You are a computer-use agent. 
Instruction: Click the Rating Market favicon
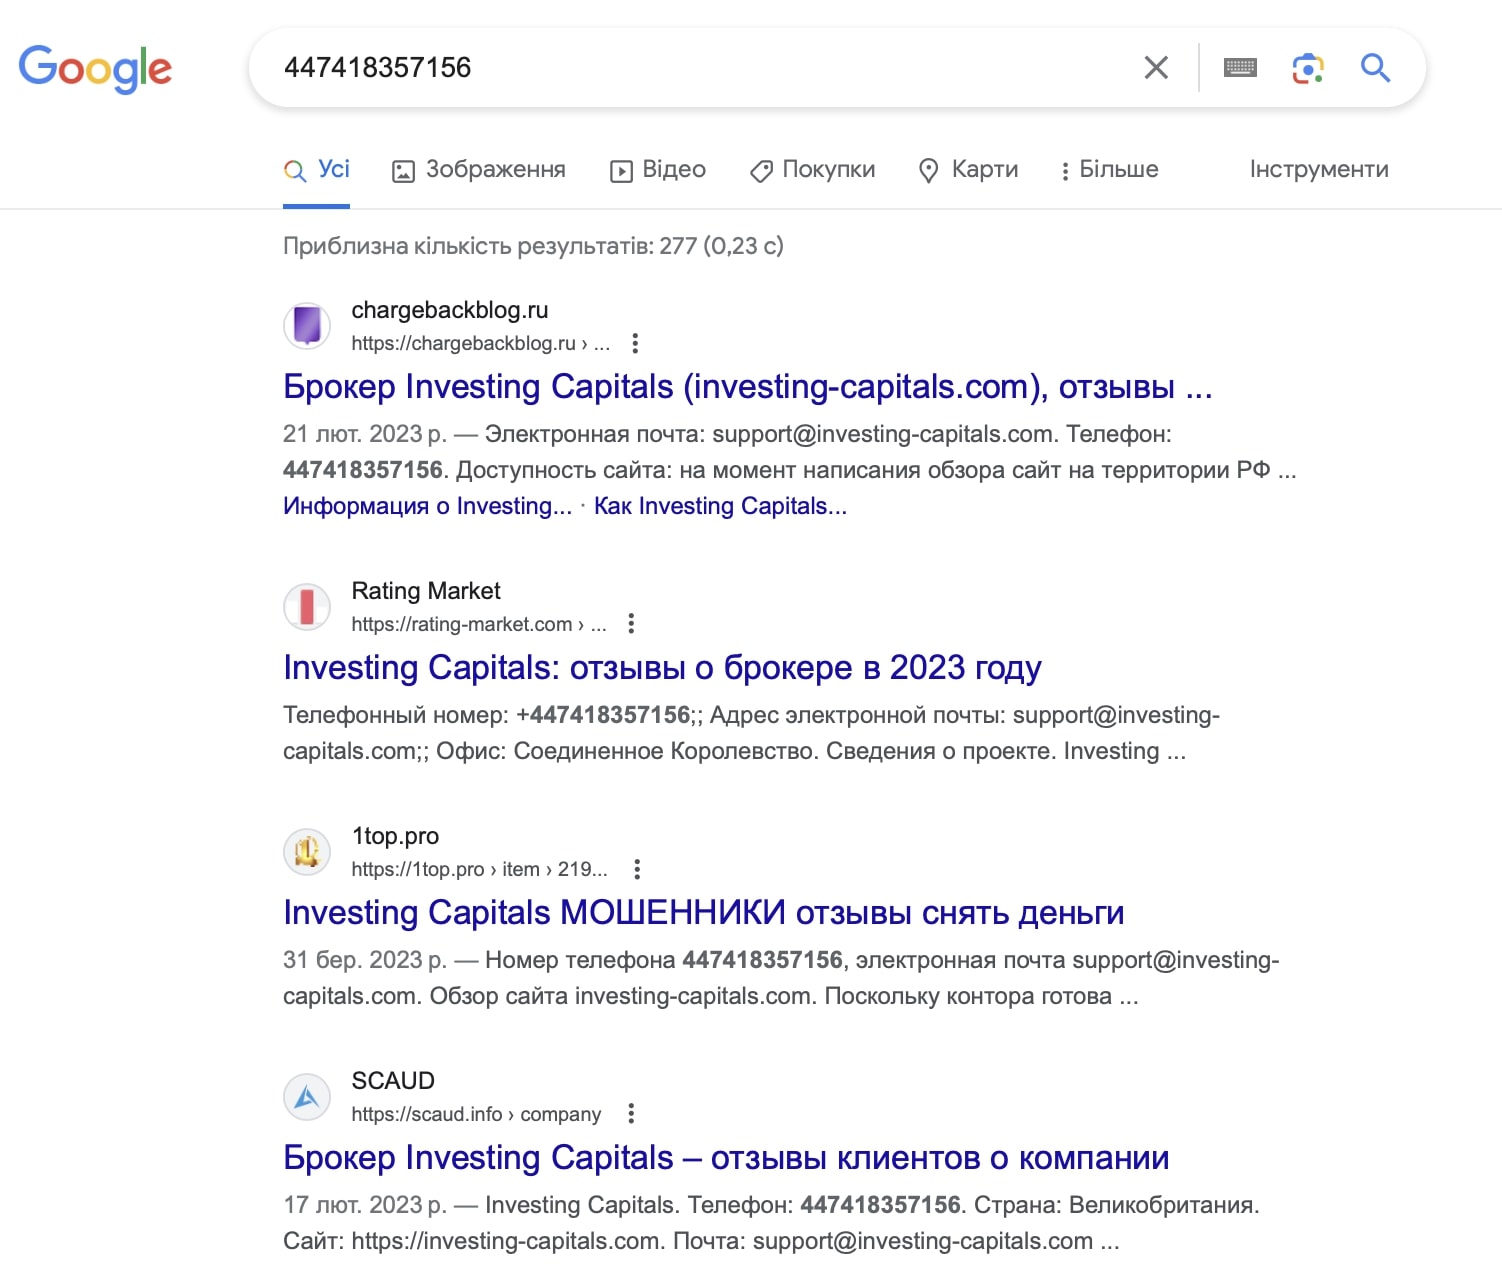click(307, 607)
